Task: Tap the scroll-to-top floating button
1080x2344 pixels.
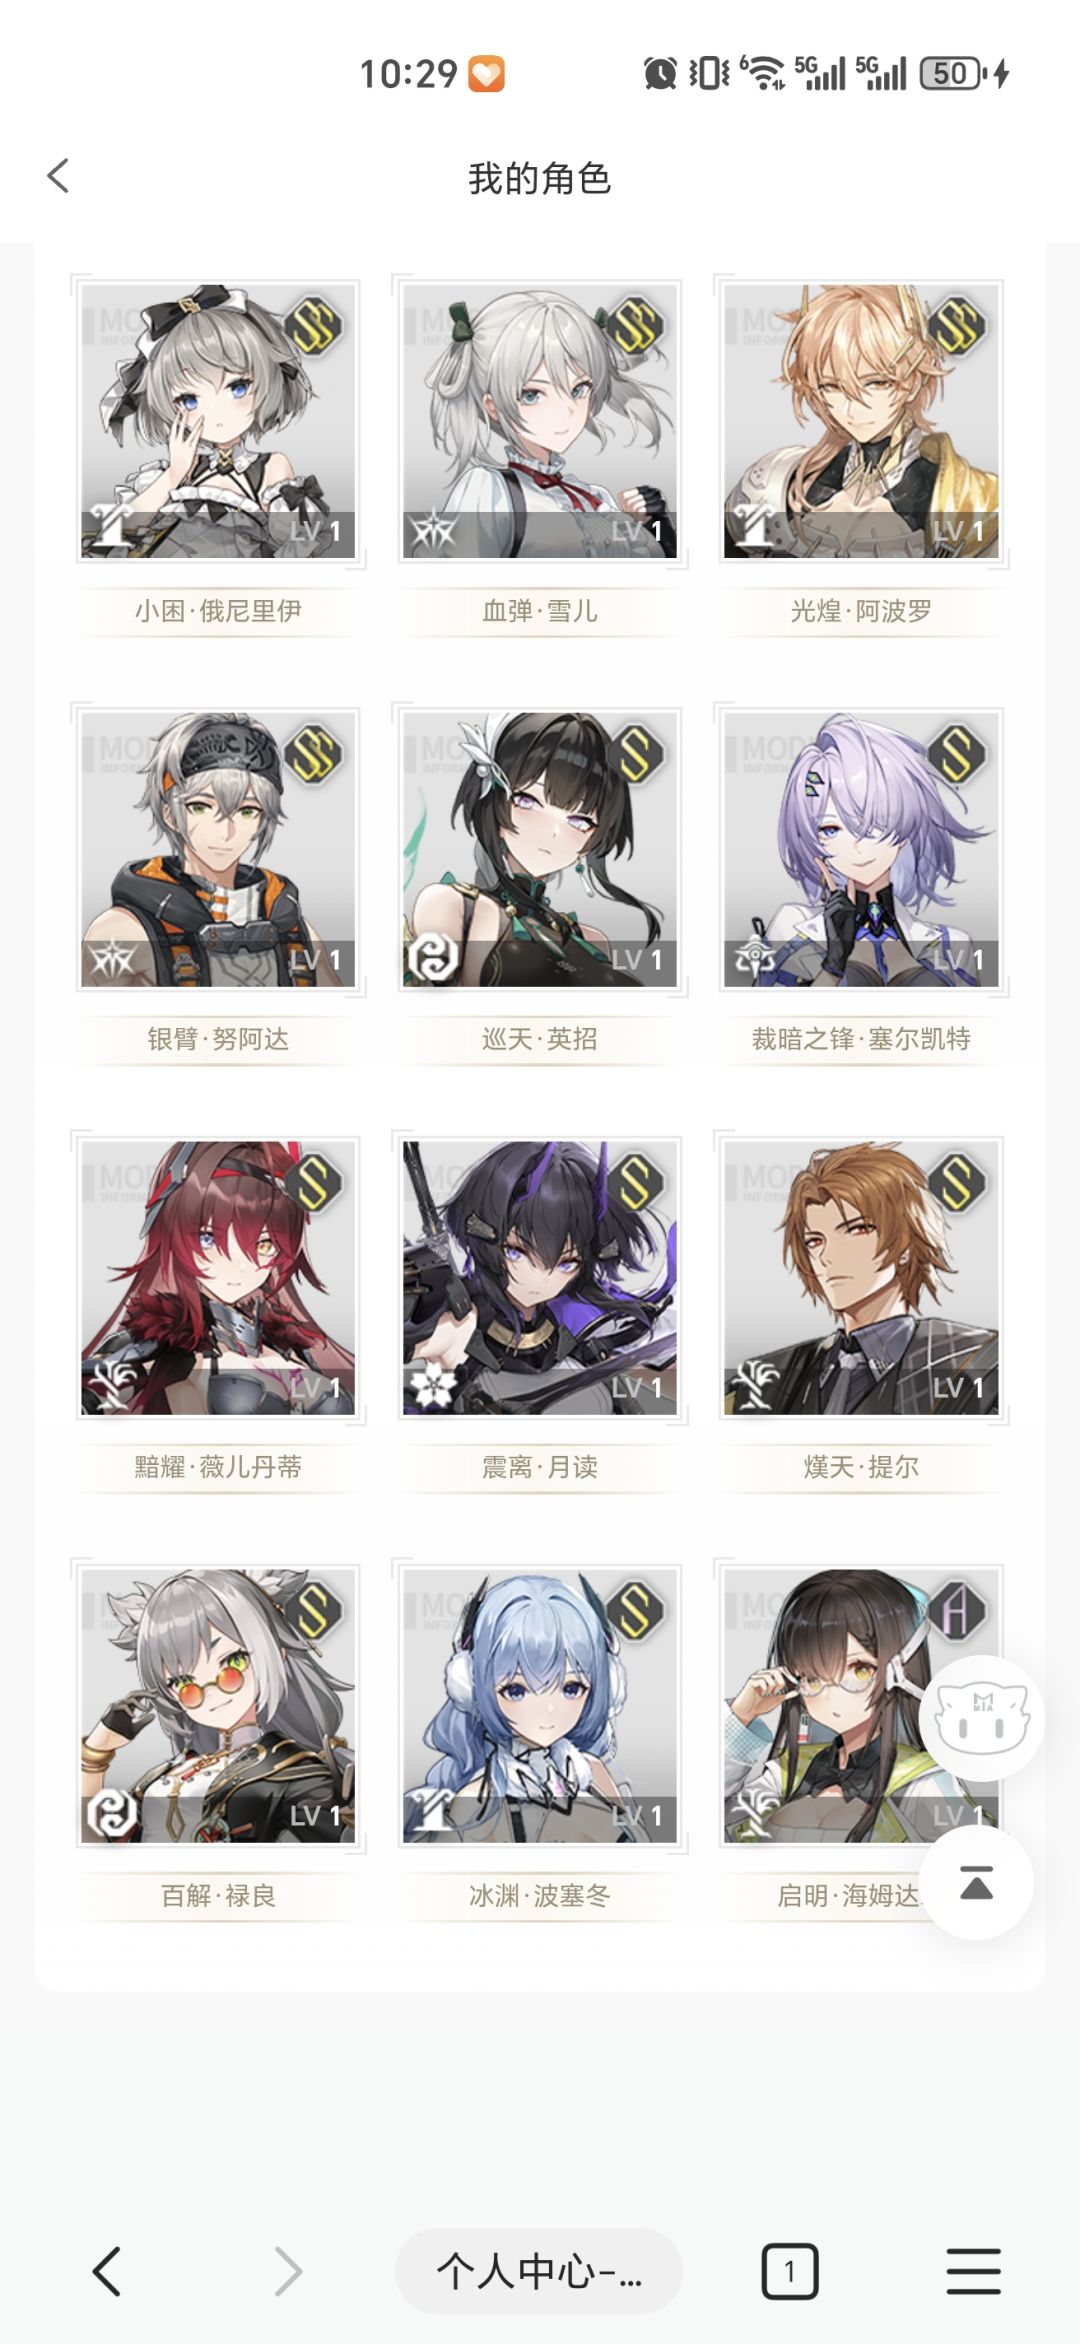Action: [x=976, y=1882]
